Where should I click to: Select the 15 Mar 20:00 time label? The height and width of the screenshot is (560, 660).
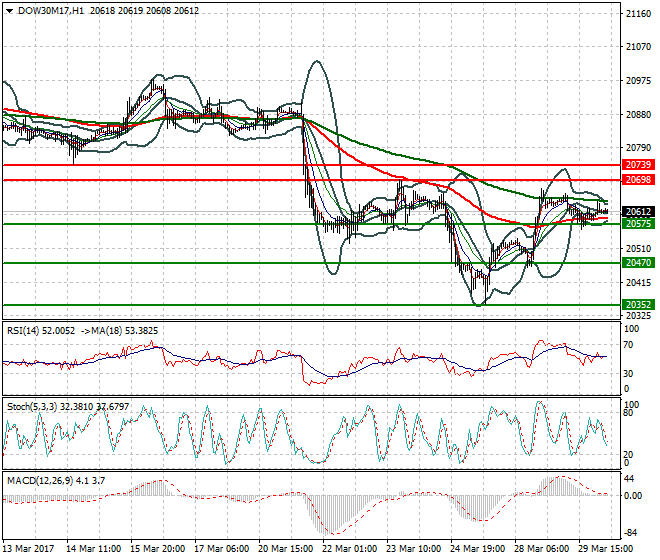coord(157,549)
